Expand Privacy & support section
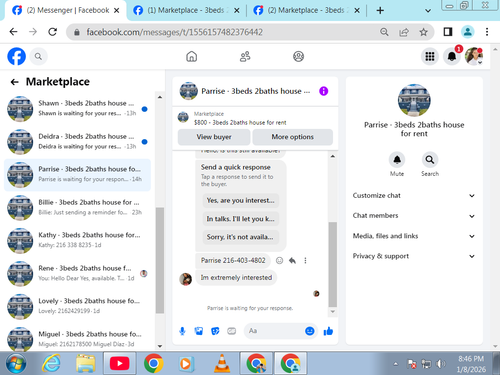 coord(413,256)
